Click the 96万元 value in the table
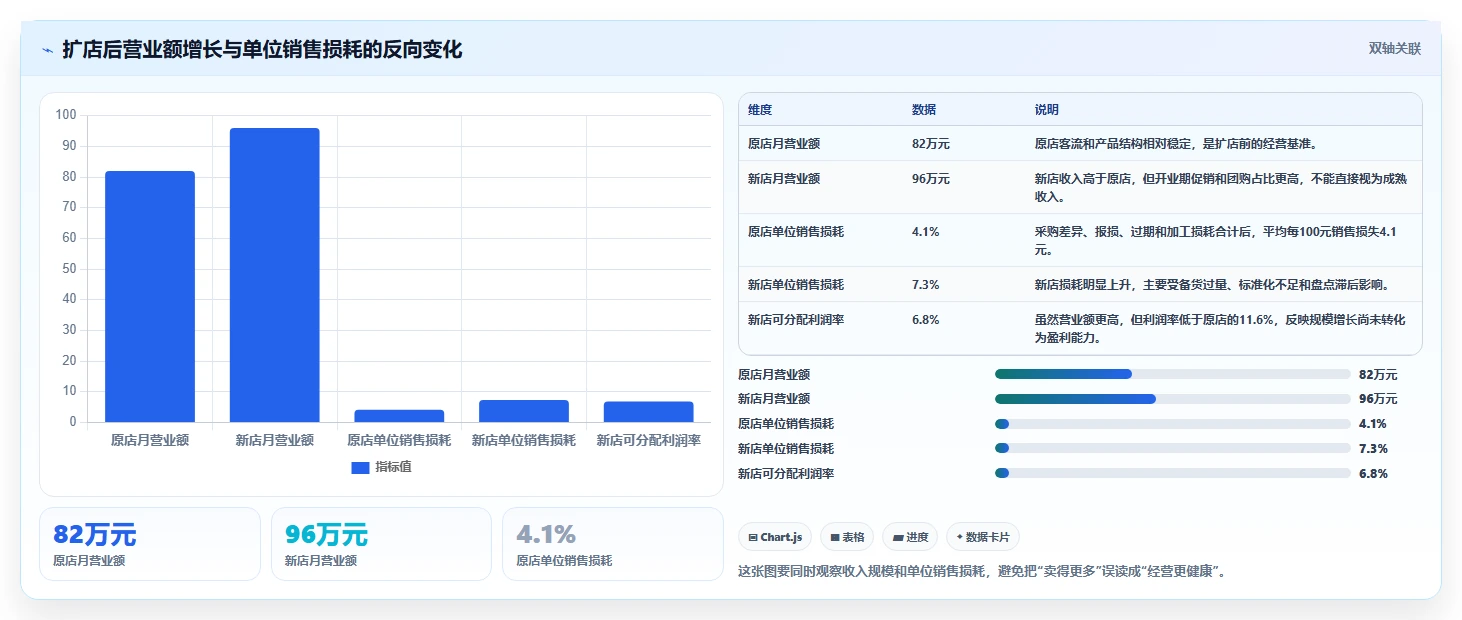1462x620 pixels. point(931,179)
